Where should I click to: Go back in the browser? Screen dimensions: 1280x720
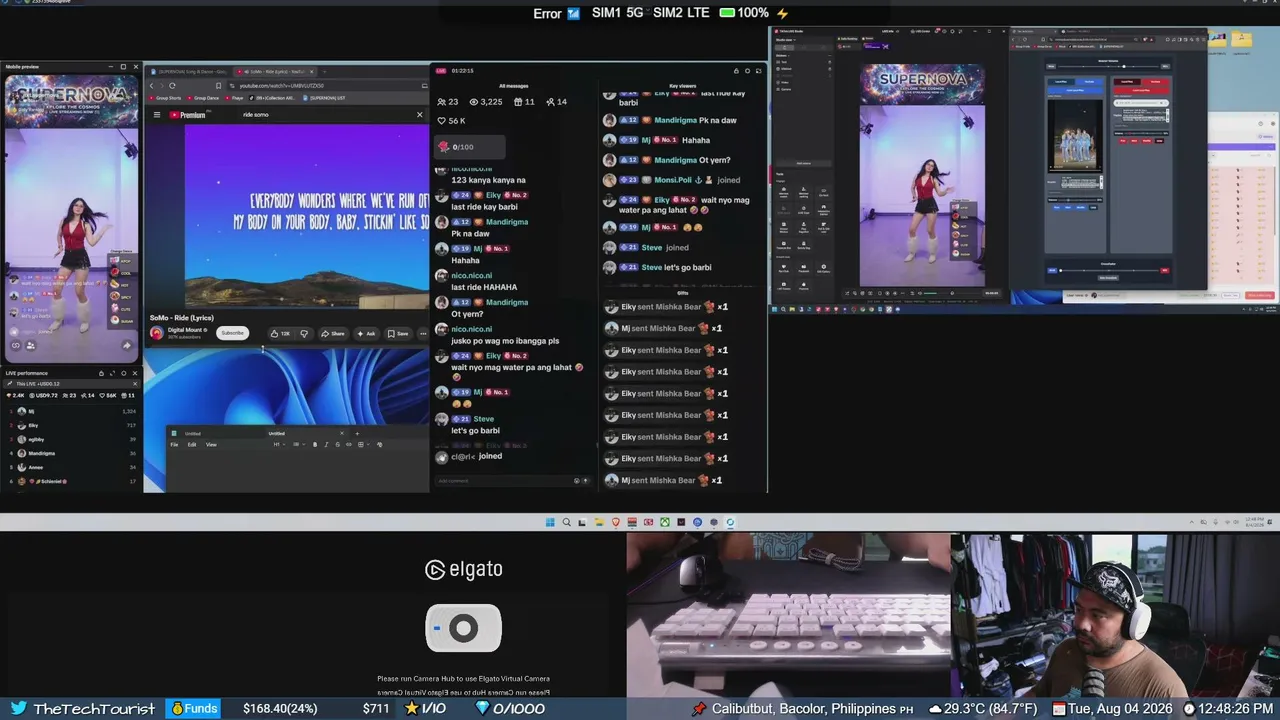click(151, 85)
